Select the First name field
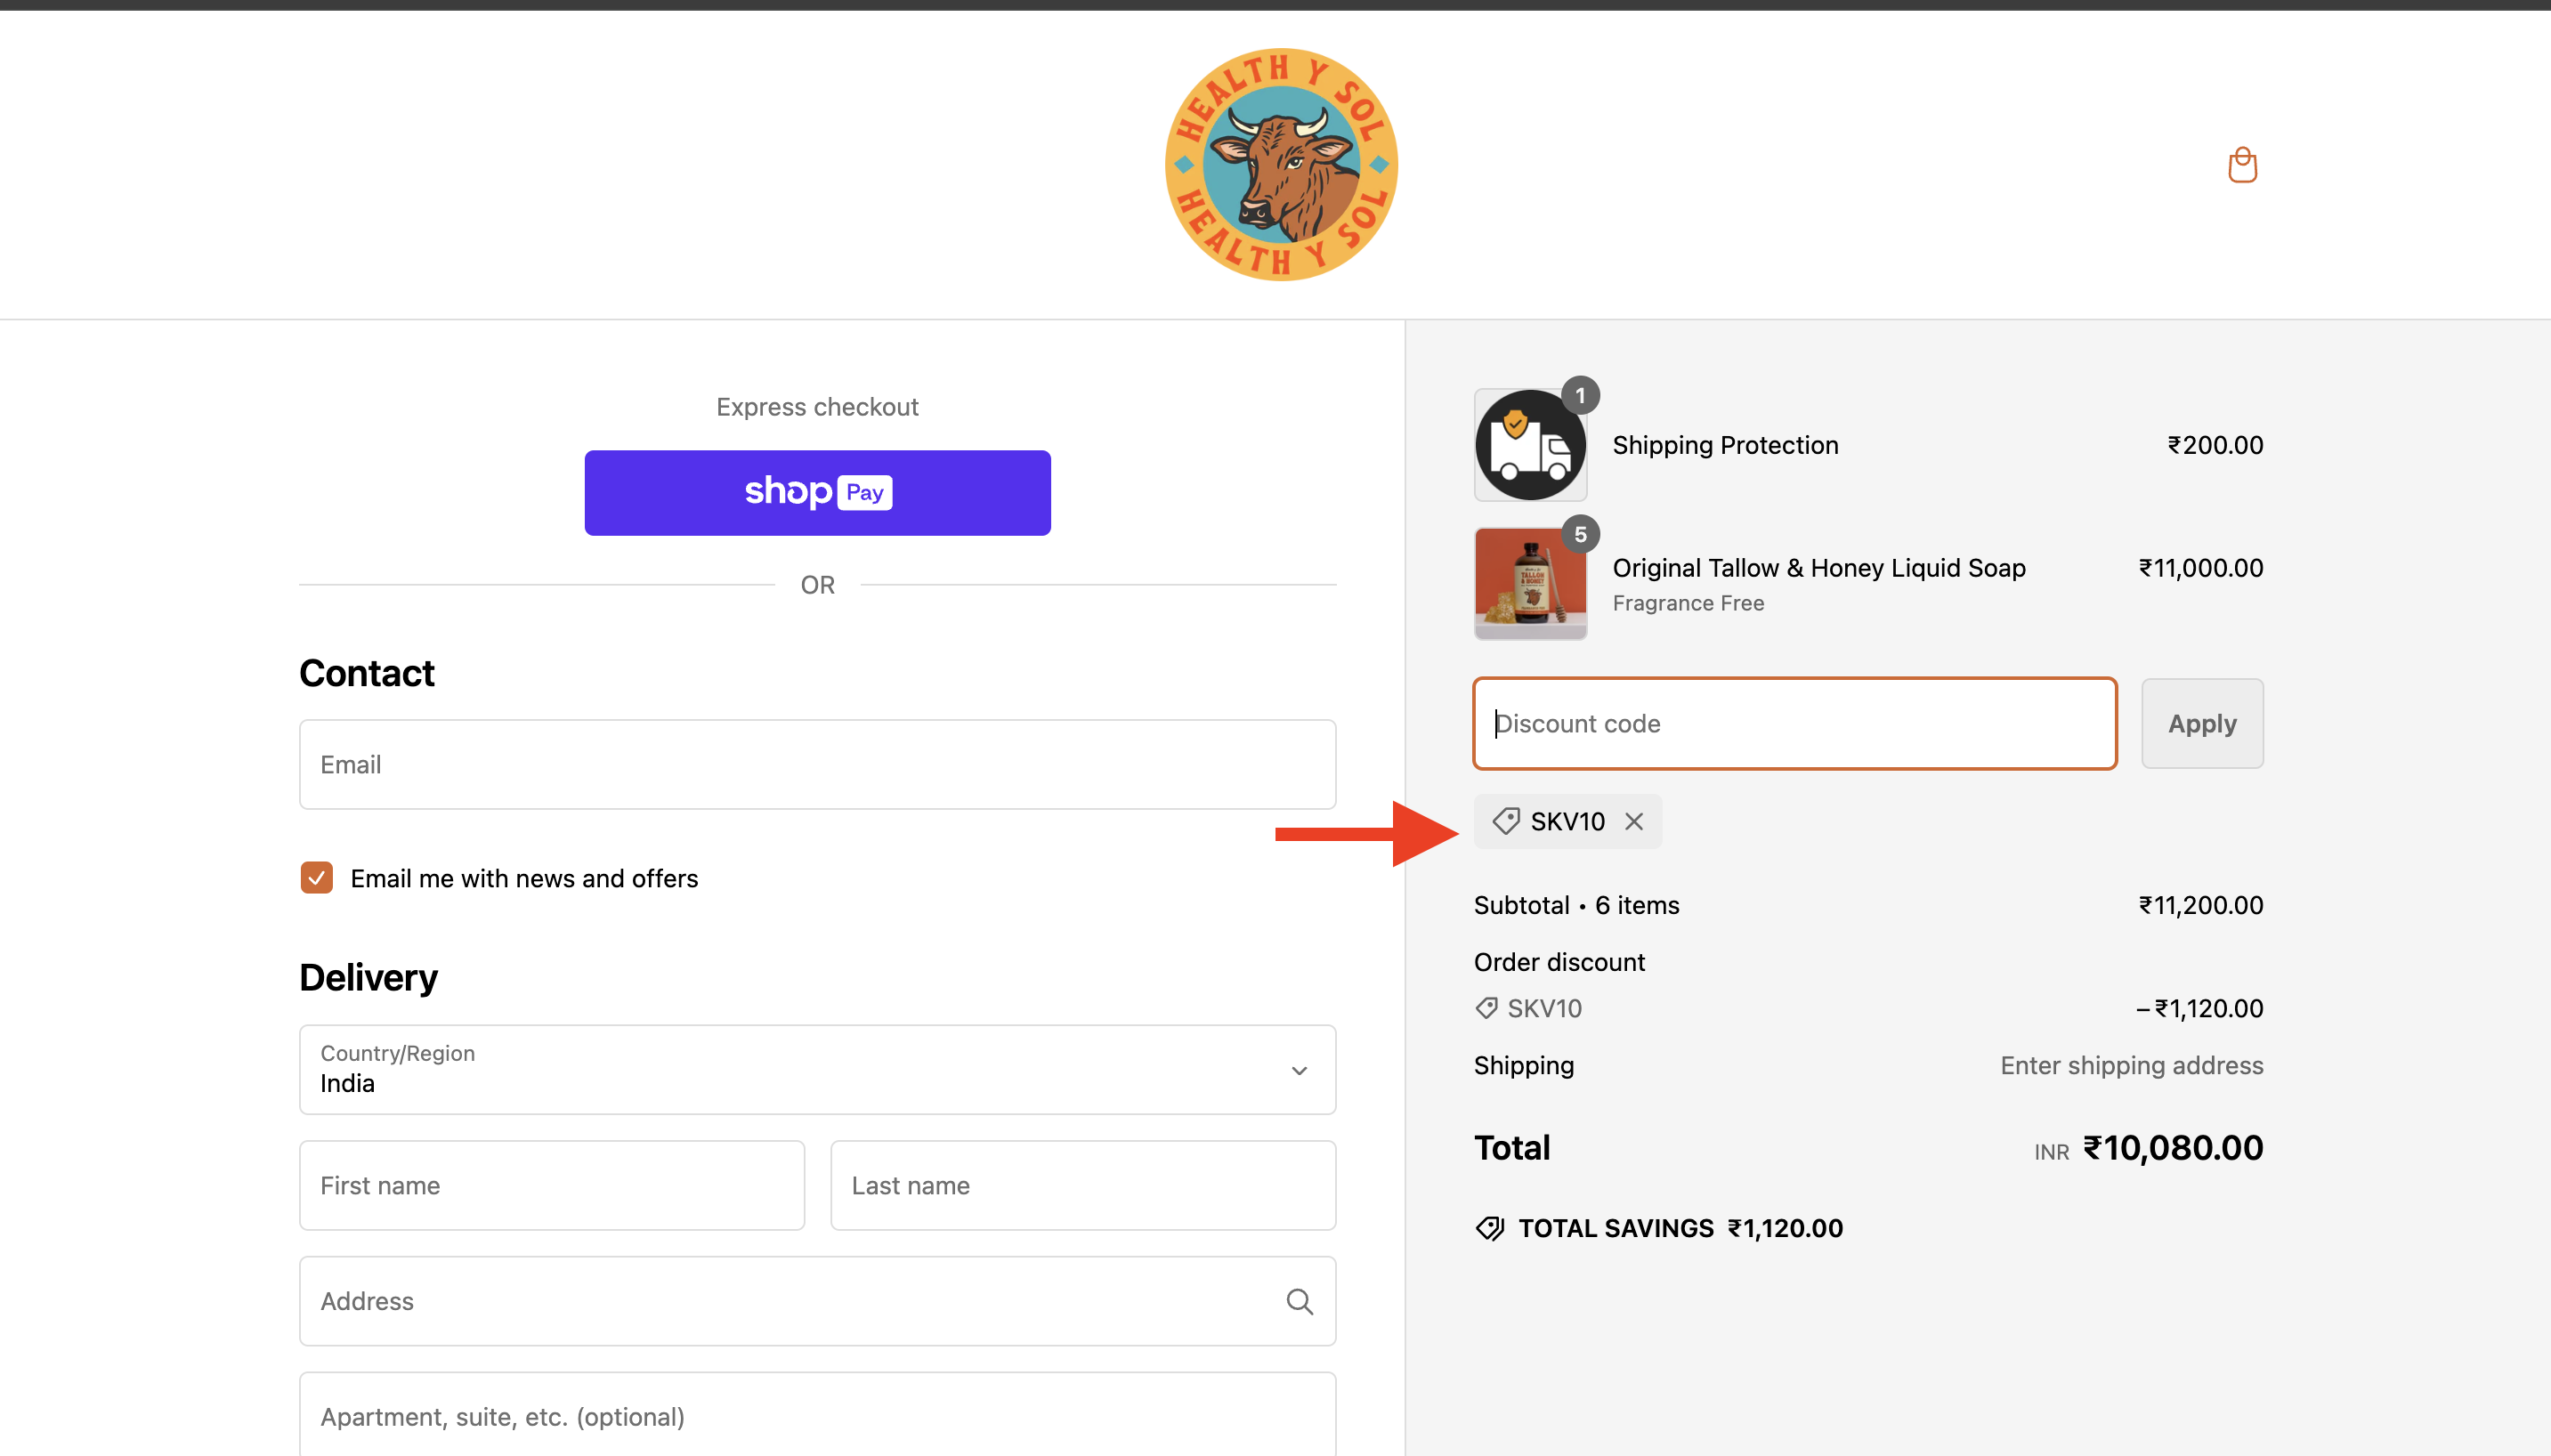This screenshot has height=1456, width=2551. click(551, 1185)
